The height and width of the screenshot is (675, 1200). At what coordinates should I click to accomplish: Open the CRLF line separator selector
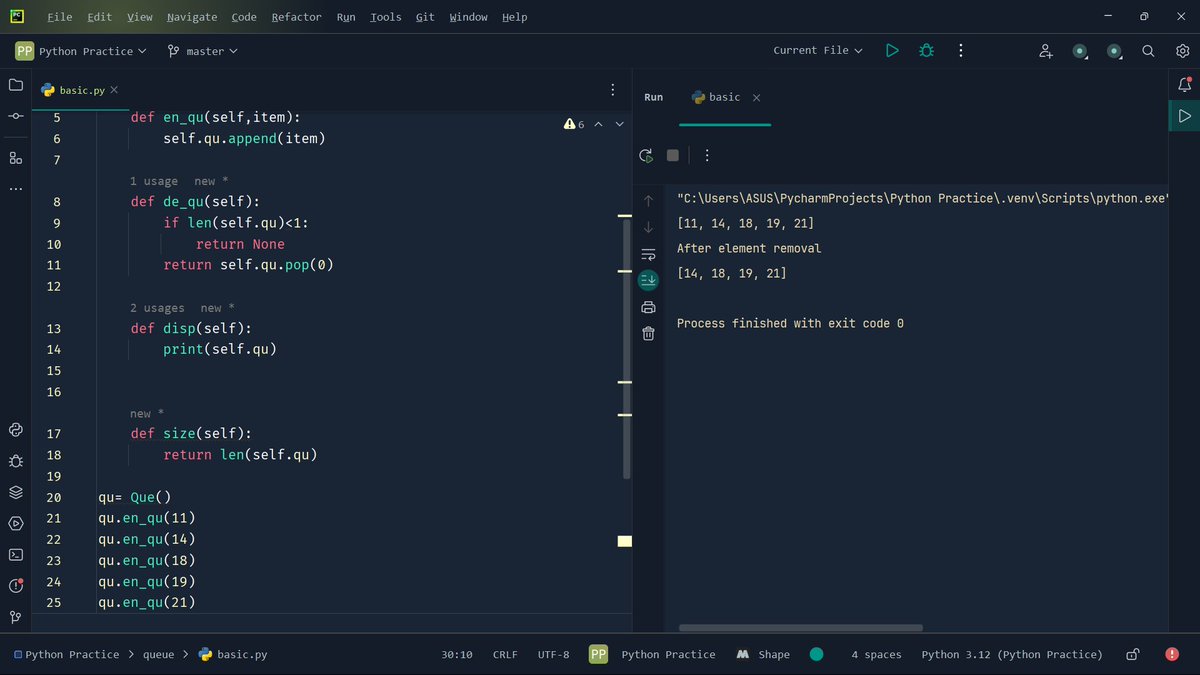click(x=505, y=654)
